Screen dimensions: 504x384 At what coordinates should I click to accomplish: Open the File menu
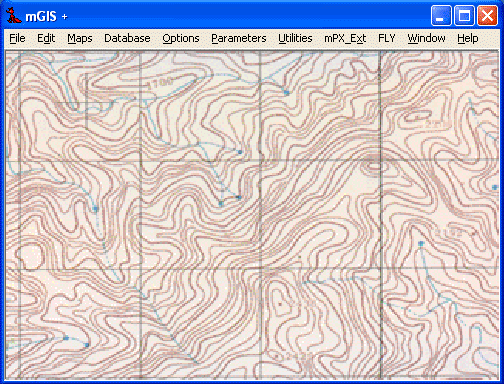17,38
